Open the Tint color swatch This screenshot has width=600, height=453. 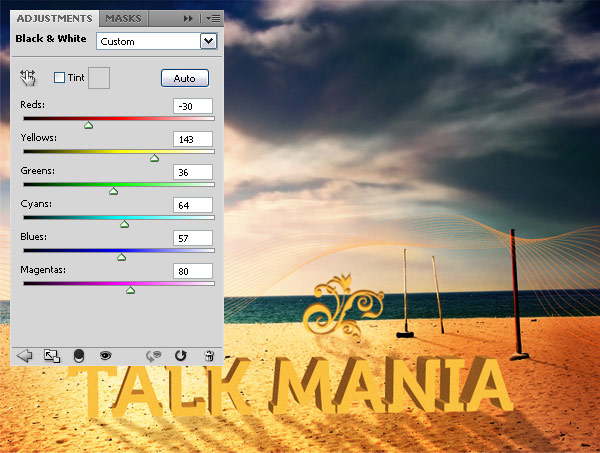99,78
